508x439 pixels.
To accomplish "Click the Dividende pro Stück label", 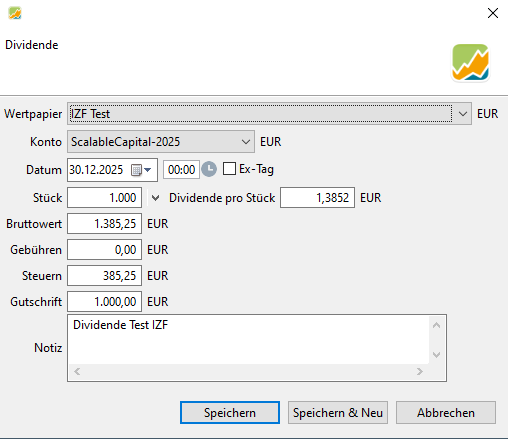I will pyautogui.click(x=222, y=198).
